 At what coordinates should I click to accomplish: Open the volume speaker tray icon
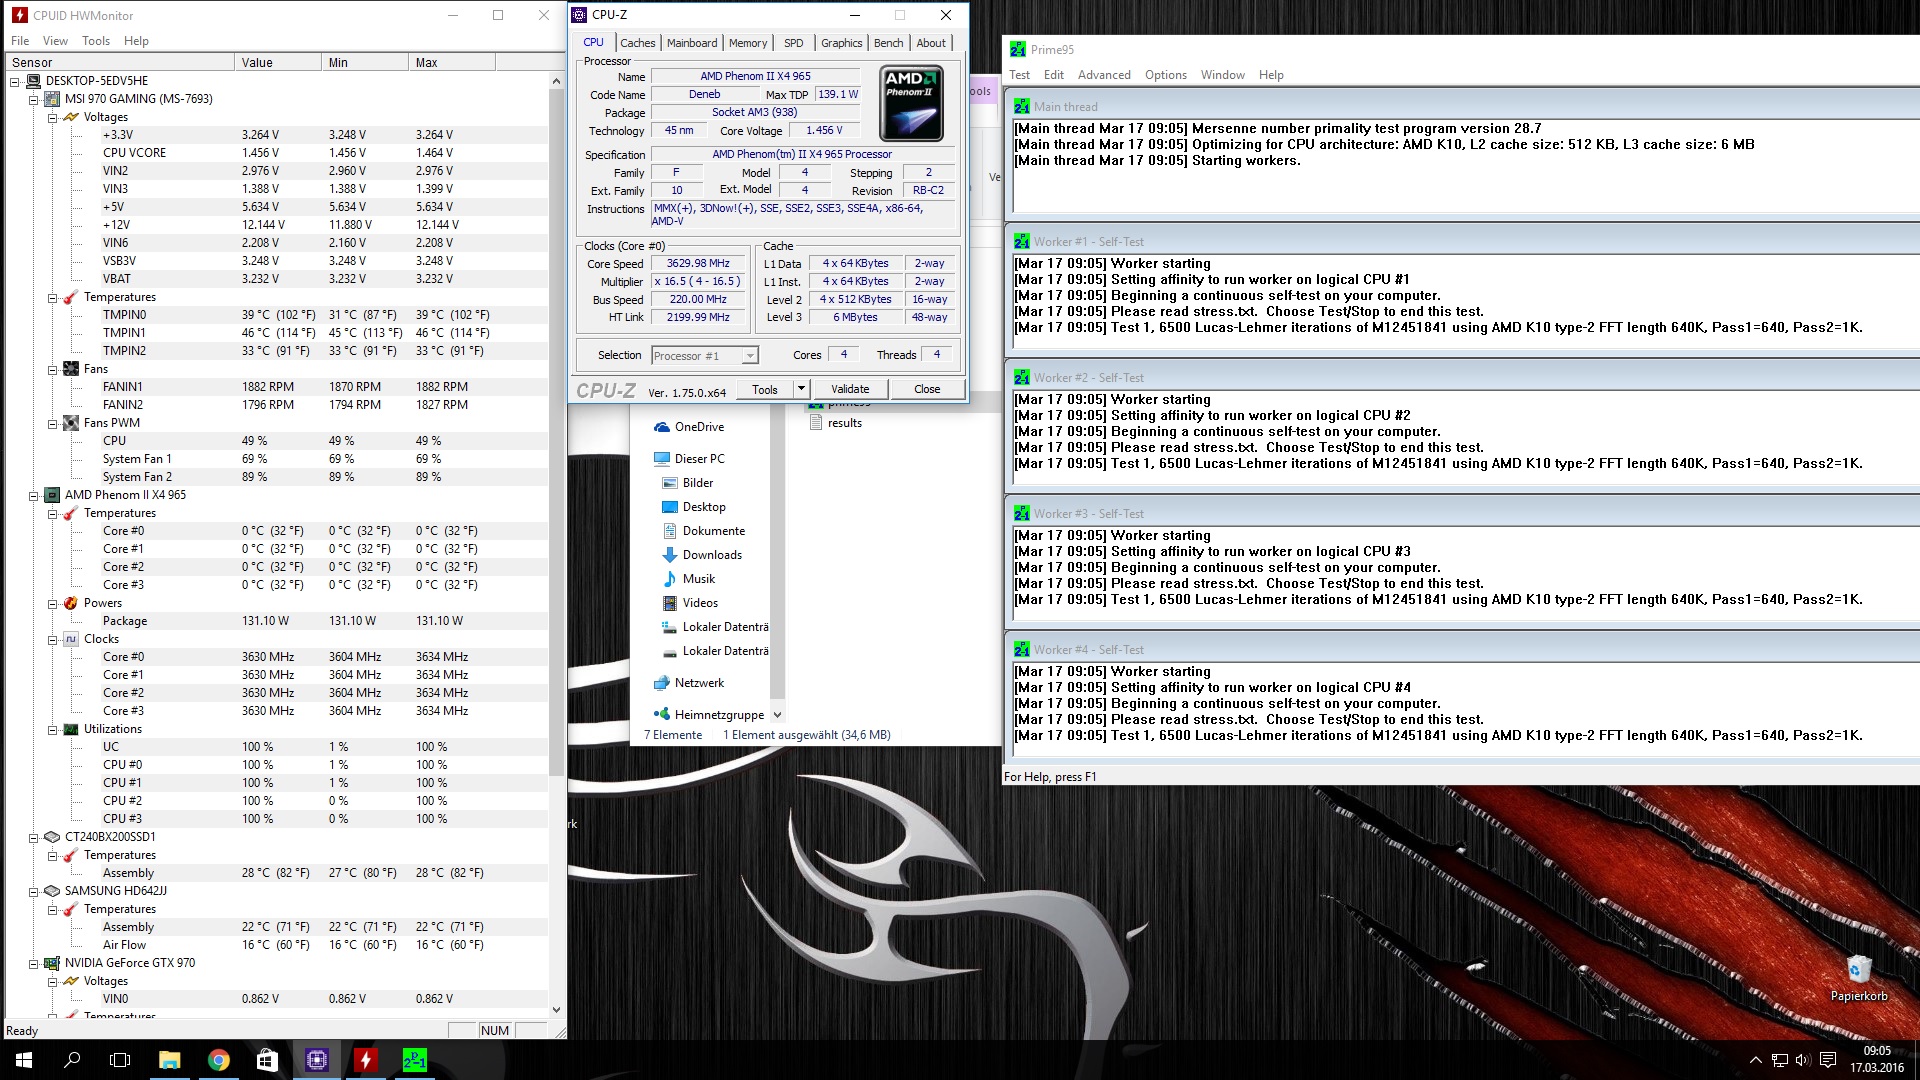[x=1803, y=1060]
